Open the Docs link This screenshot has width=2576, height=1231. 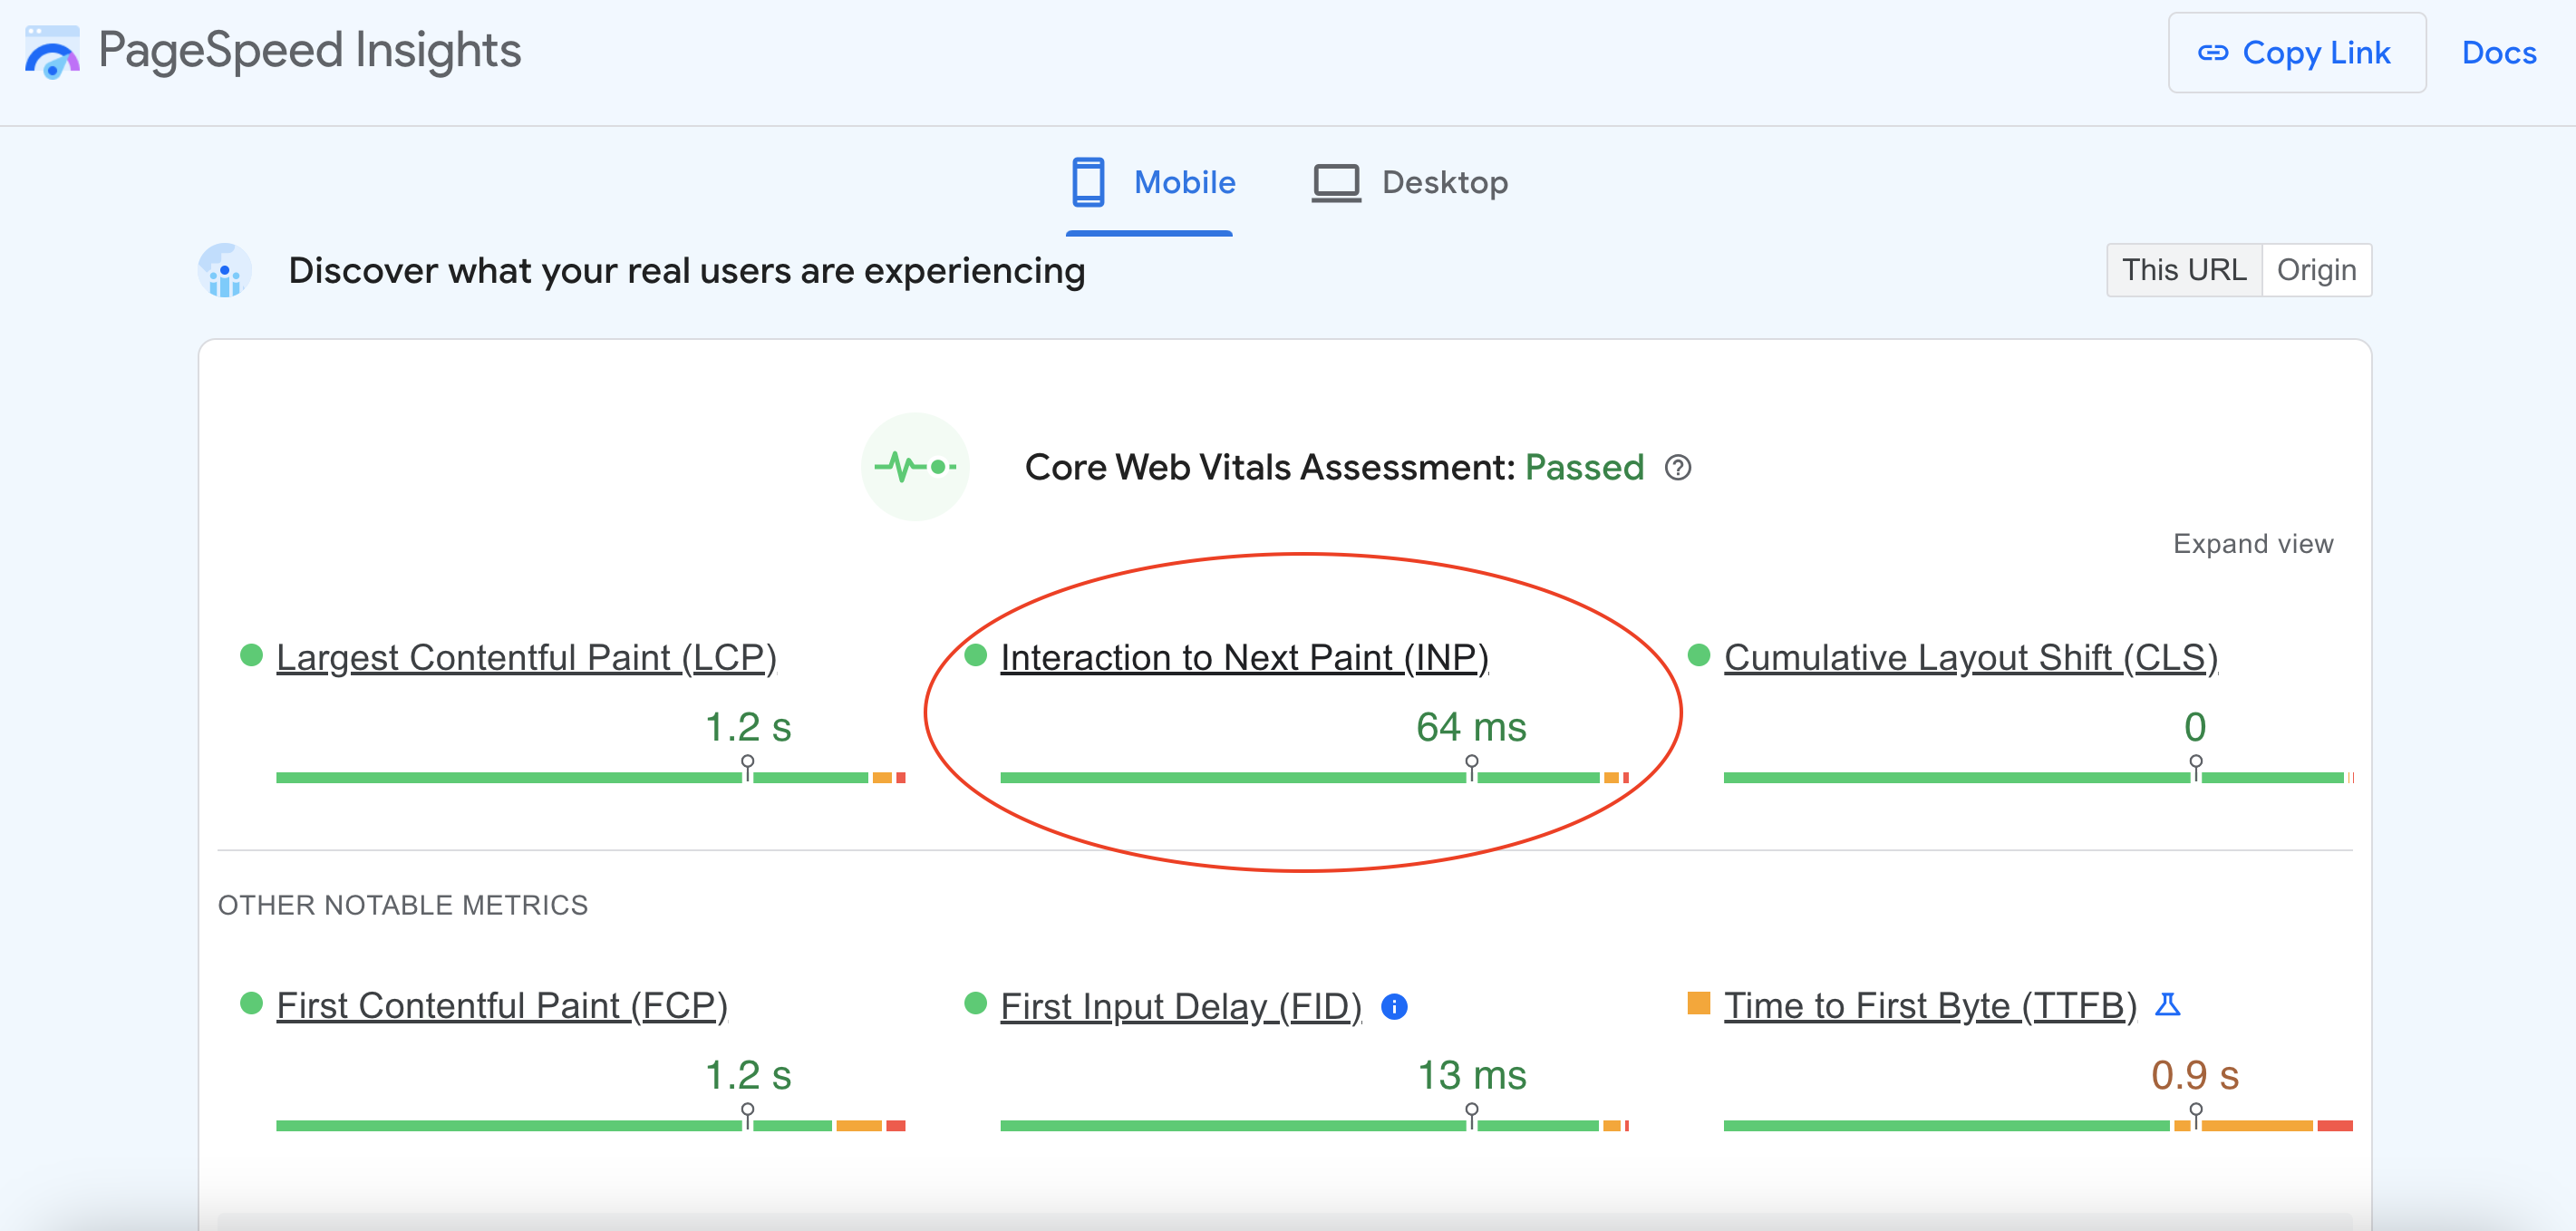click(x=2499, y=53)
